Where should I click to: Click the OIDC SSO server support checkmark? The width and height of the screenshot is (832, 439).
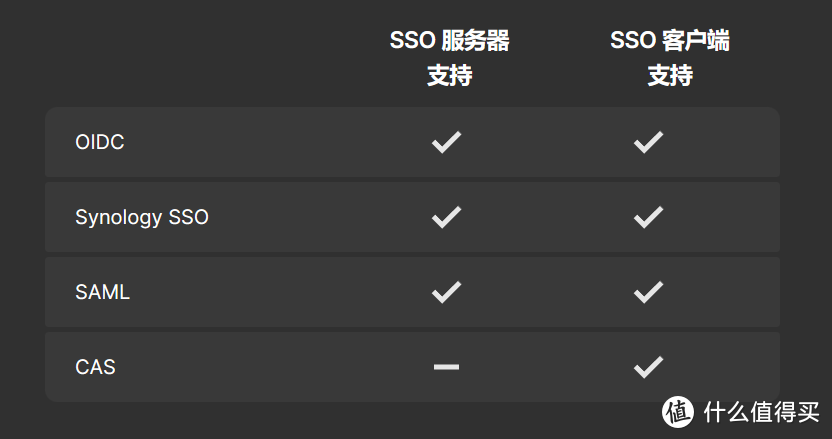446,142
